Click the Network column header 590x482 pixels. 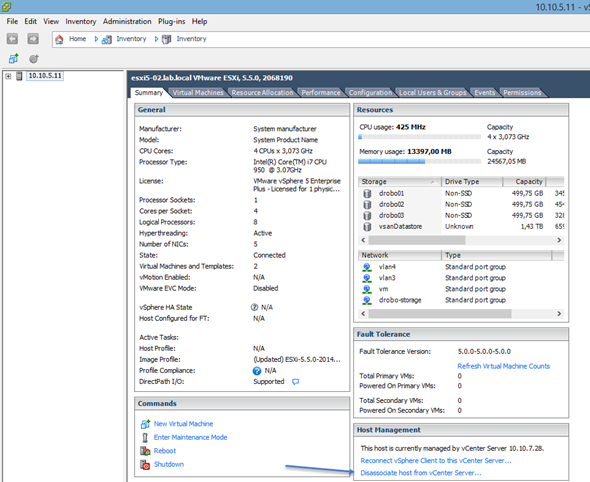[399, 255]
